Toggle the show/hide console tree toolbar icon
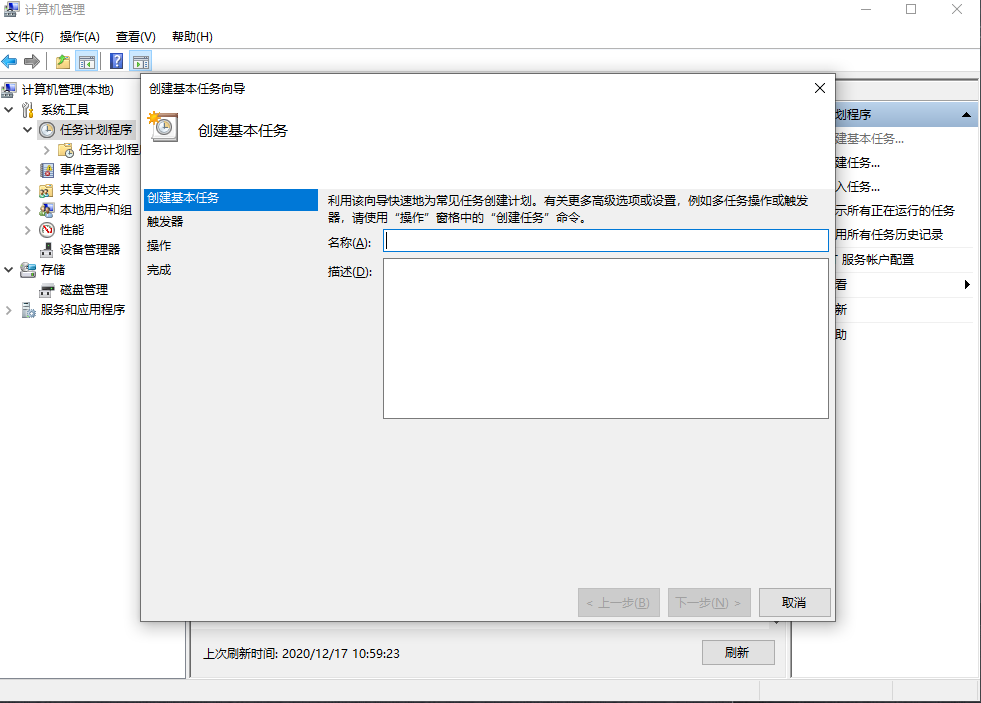This screenshot has width=981, height=703. pyautogui.click(x=87, y=60)
